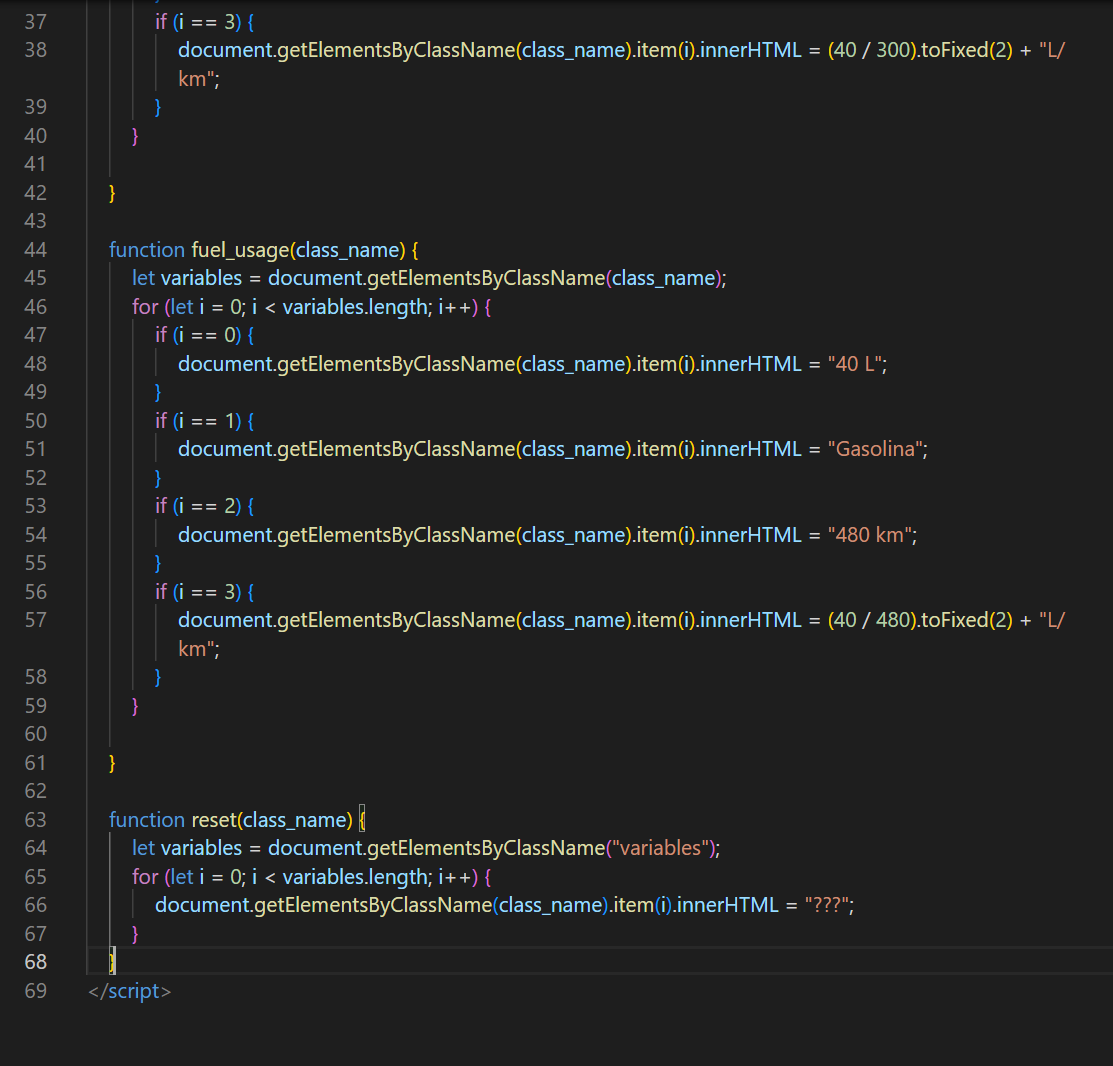This screenshot has height=1066, width=1113.
Task: Click line number 63 in the gutter
Action: click(35, 820)
